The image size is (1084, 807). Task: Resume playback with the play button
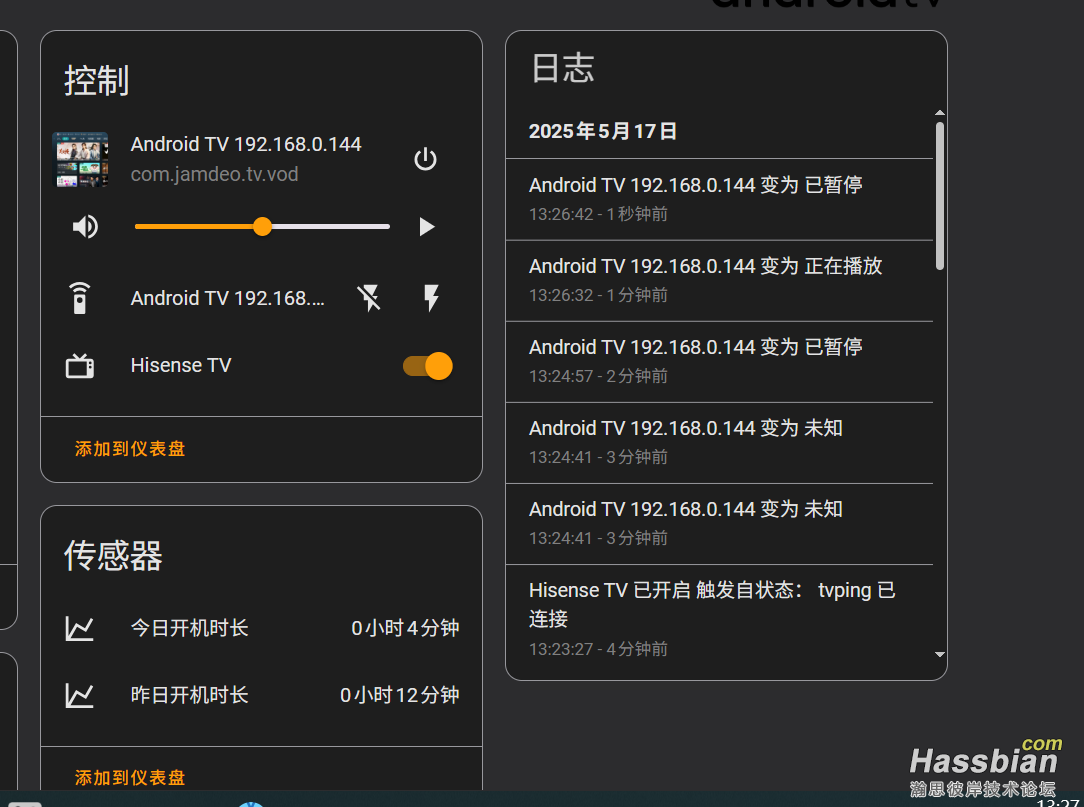[x=427, y=227]
